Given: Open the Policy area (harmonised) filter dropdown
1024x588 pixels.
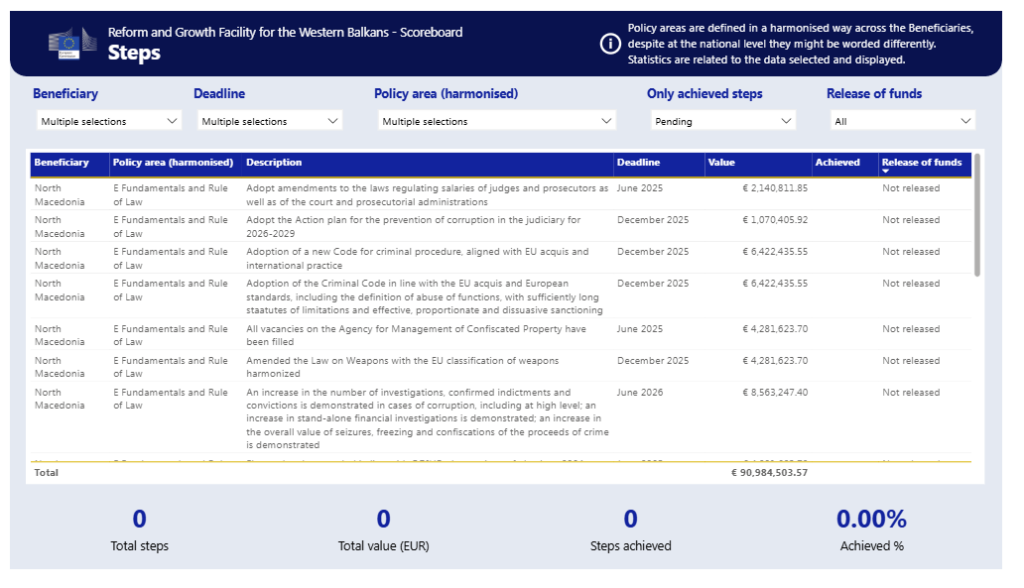Looking at the screenshot, I should tap(496, 121).
